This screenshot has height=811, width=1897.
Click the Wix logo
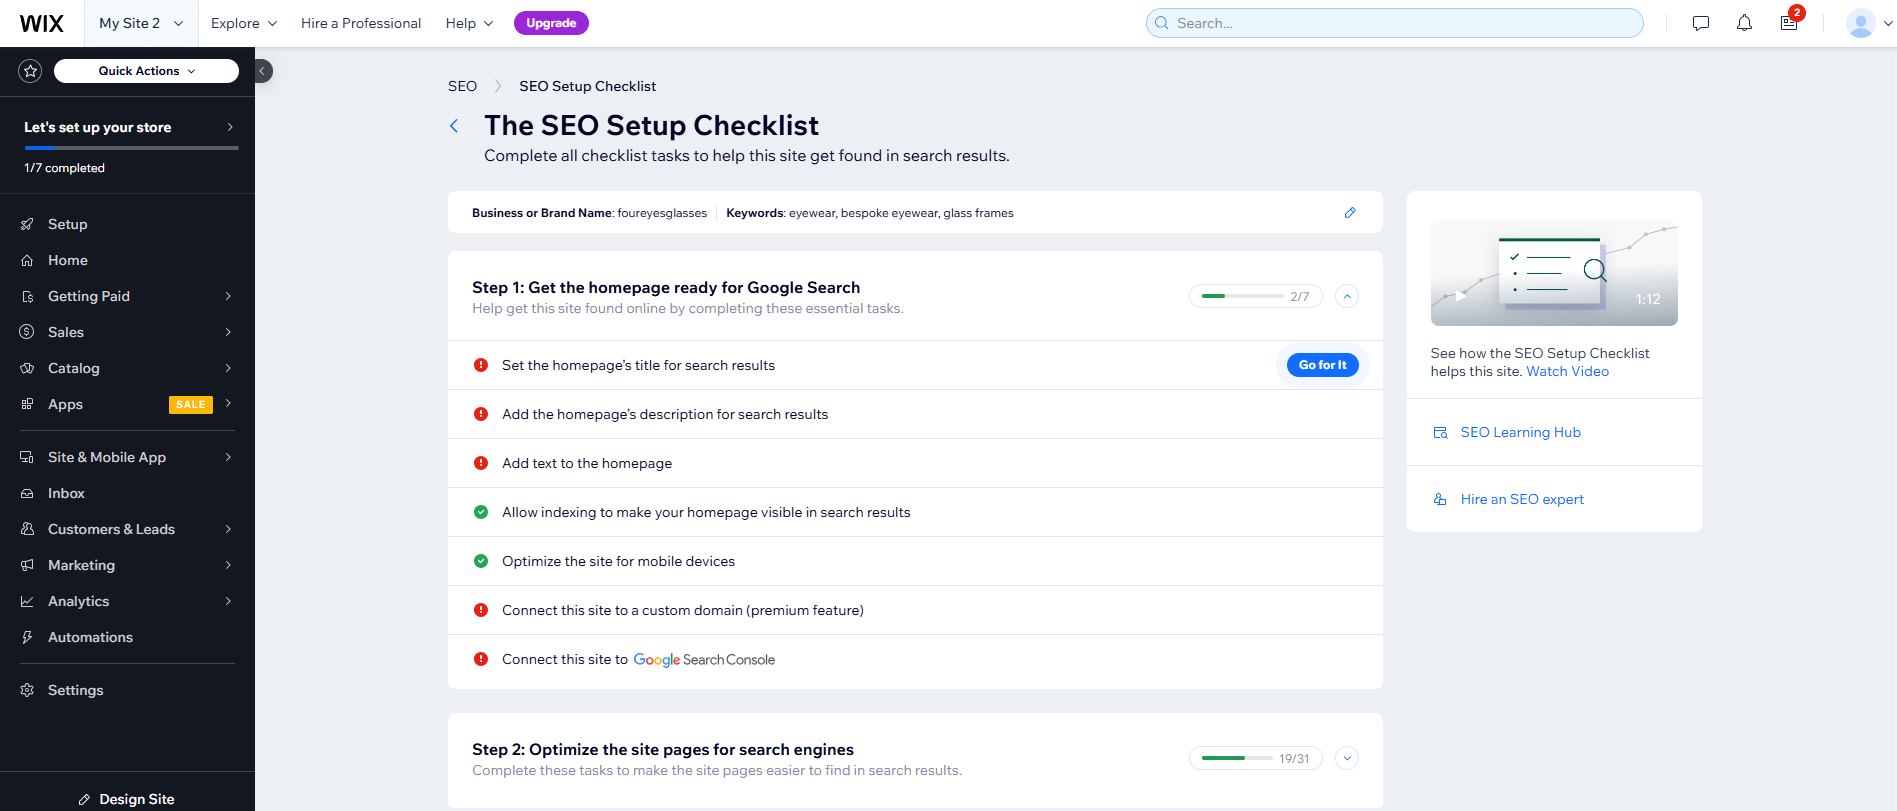tap(42, 23)
